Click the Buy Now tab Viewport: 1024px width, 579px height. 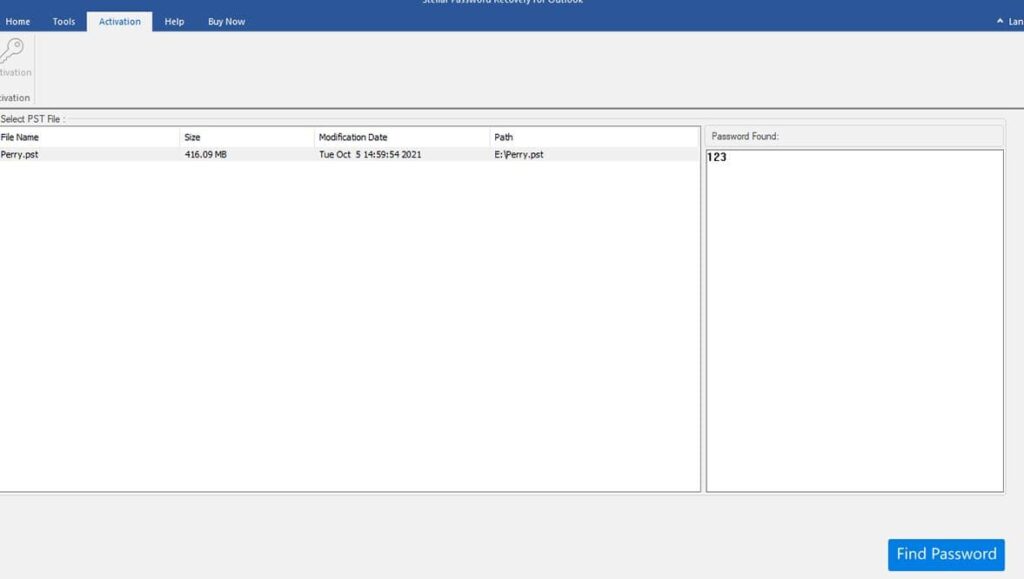pyautogui.click(x=225, y=21)
